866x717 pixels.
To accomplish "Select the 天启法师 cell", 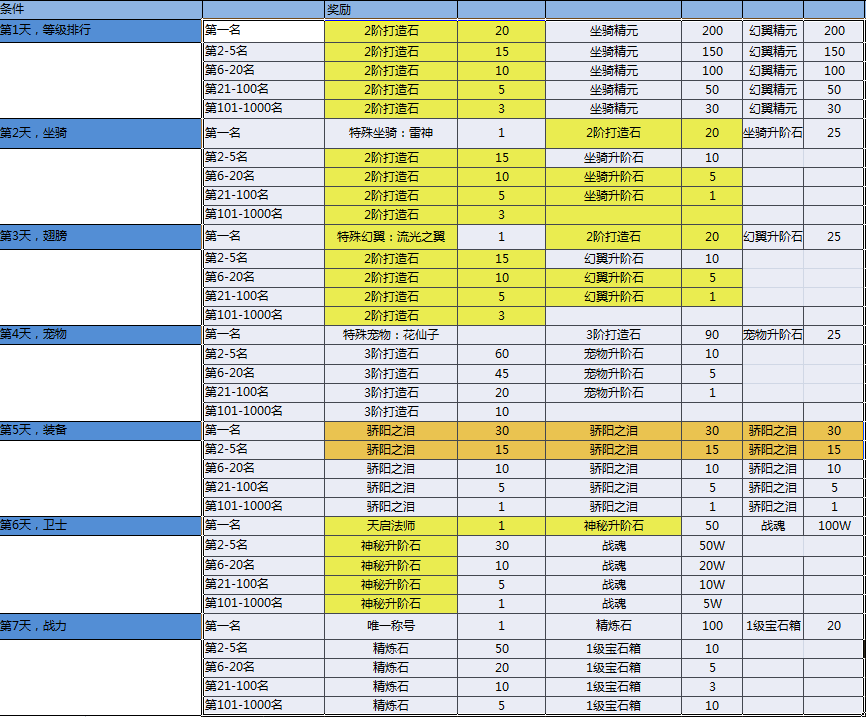I will pos(390,526).
